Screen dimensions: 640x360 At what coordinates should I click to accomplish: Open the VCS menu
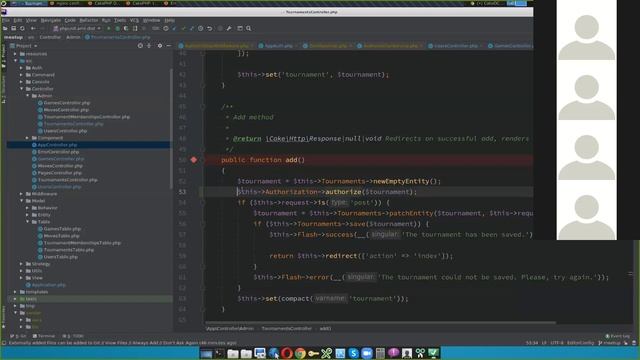tap(134, 20)
